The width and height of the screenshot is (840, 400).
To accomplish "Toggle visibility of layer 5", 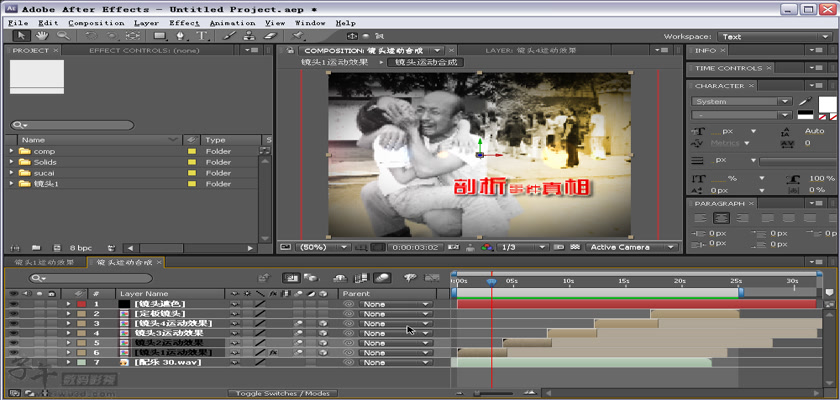I will click(13, 343).
